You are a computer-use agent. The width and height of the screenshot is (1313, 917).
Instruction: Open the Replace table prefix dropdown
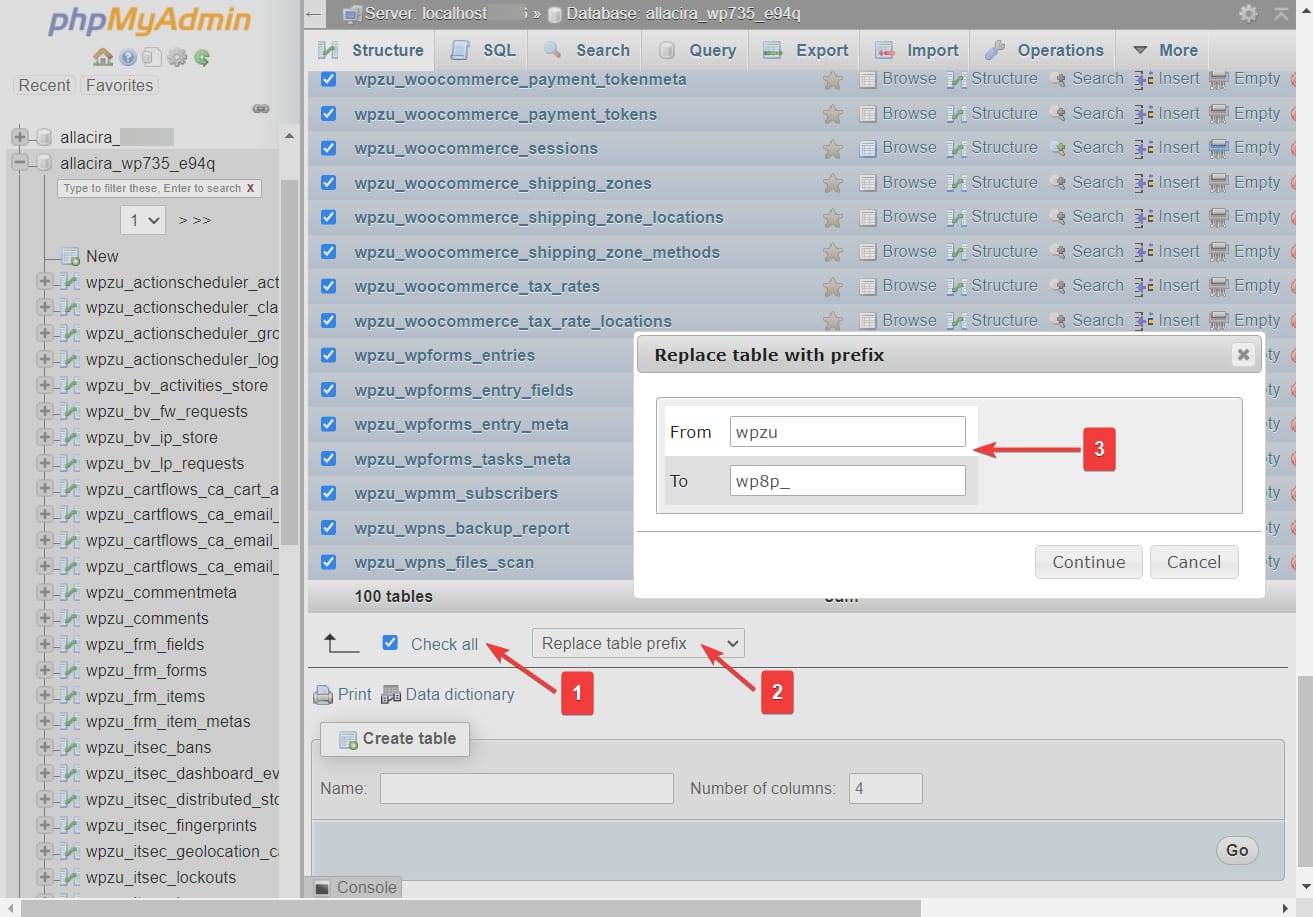[x=637, y=643]
